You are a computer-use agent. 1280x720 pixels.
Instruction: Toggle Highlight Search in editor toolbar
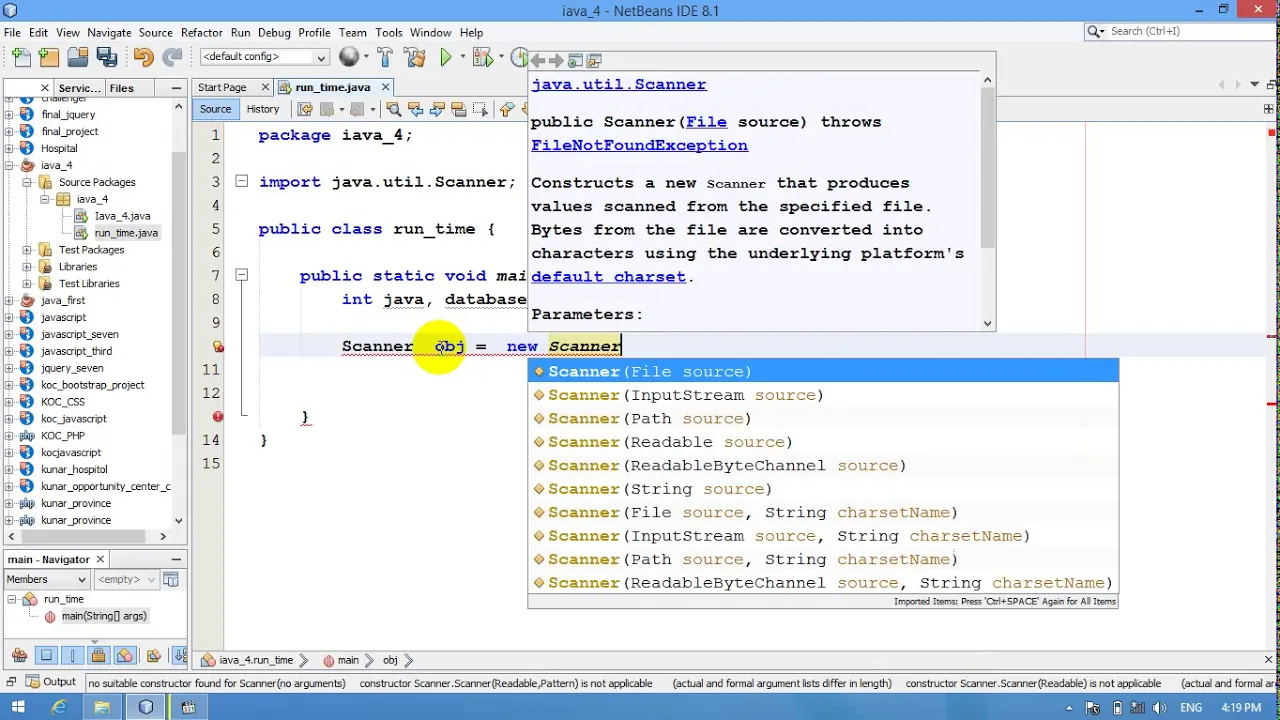point(458,109)
